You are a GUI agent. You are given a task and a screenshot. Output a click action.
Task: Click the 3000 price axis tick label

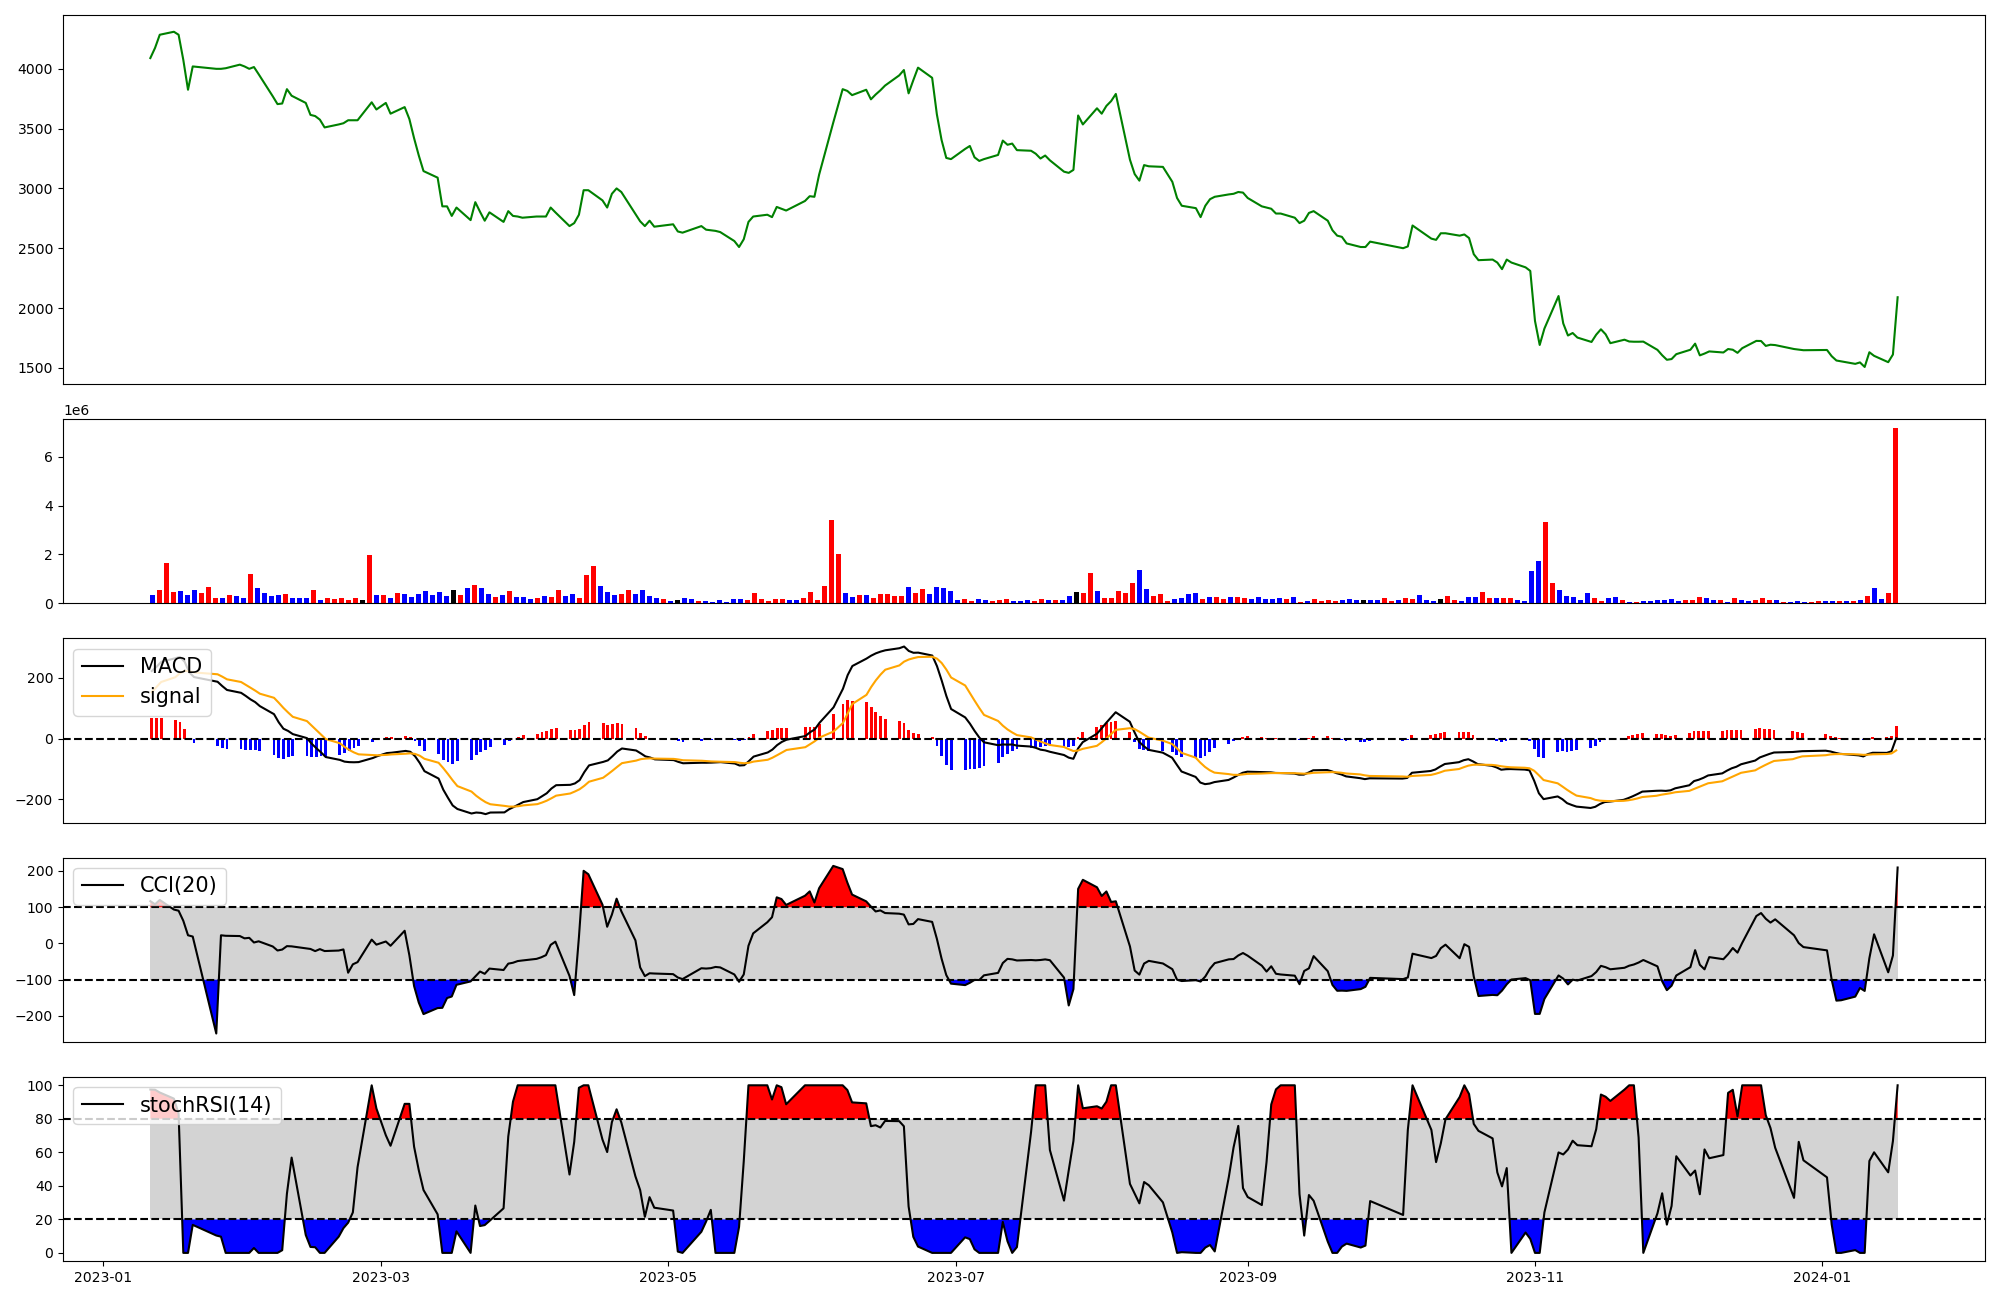click(x=35, y=189)
